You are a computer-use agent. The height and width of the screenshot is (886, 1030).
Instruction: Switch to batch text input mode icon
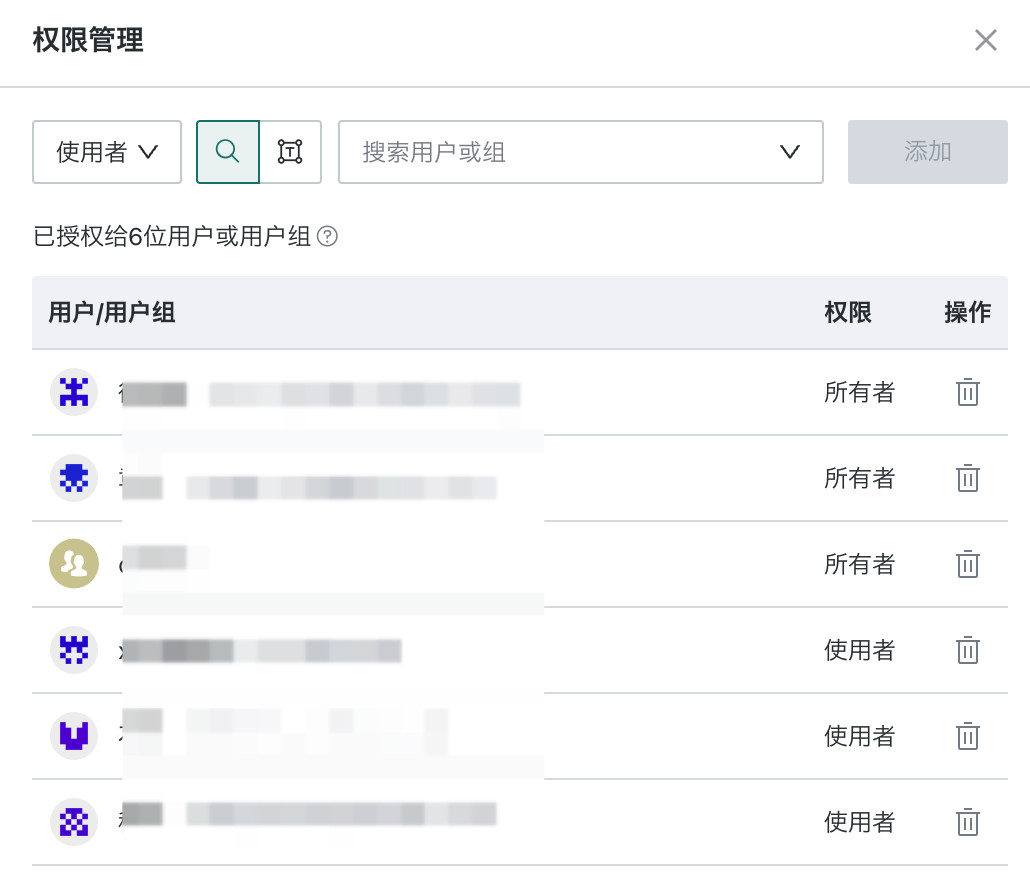click(290, 152)
